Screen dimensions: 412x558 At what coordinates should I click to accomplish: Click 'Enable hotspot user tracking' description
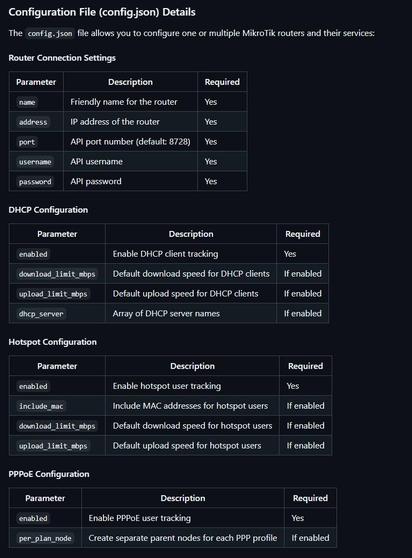pos(167,386)
